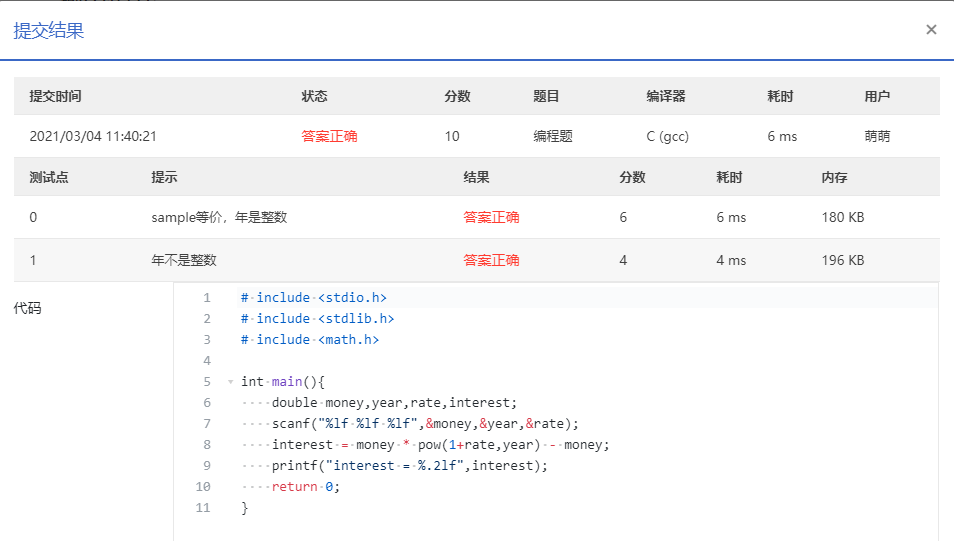The width and height of the screenshot is (954, 541).
Task: Click the 内存 column header
Action: 834,177
